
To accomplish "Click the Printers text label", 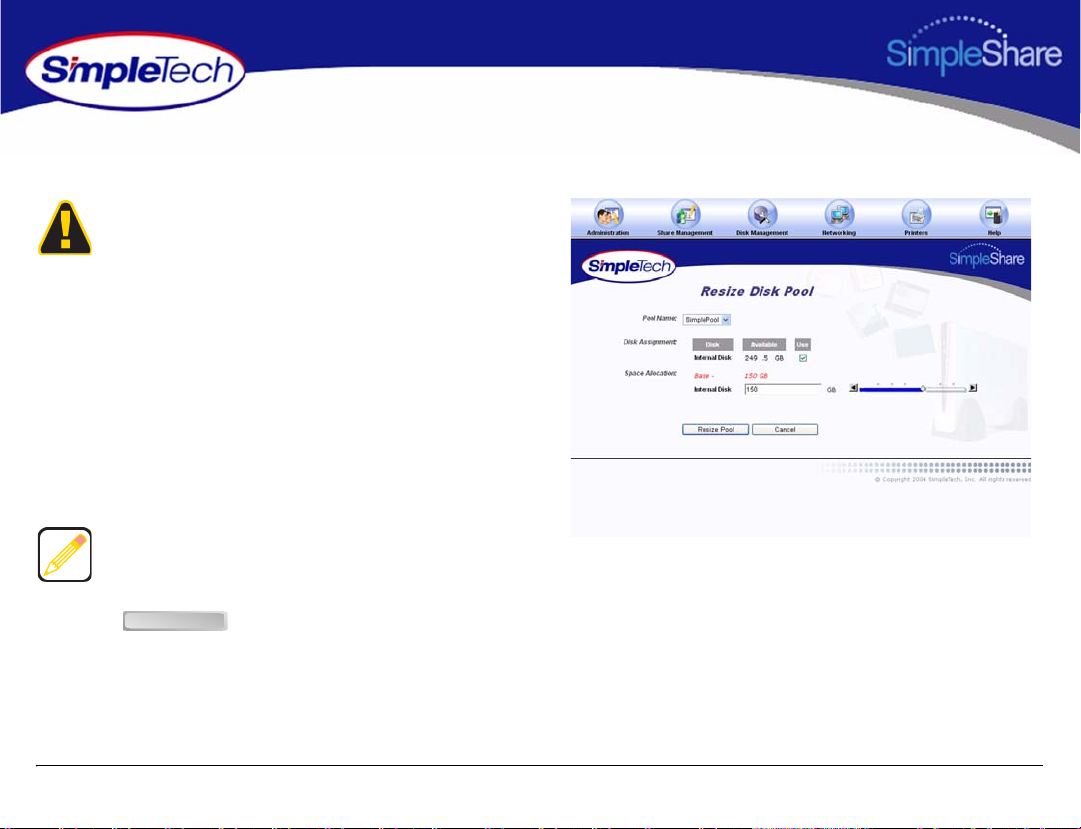I will [916, 233].
